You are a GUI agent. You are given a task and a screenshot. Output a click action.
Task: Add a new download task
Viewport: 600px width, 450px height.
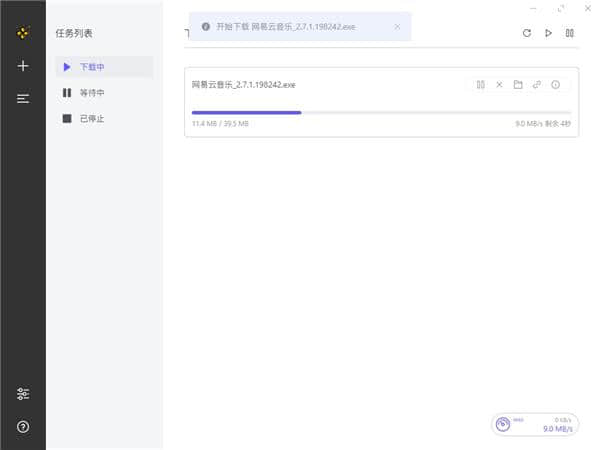point(23,66)
